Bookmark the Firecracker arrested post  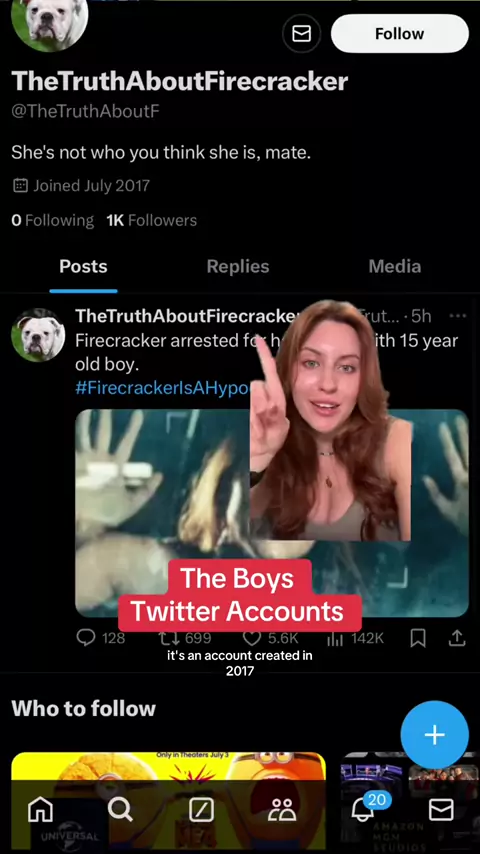[x=418, y=638]
